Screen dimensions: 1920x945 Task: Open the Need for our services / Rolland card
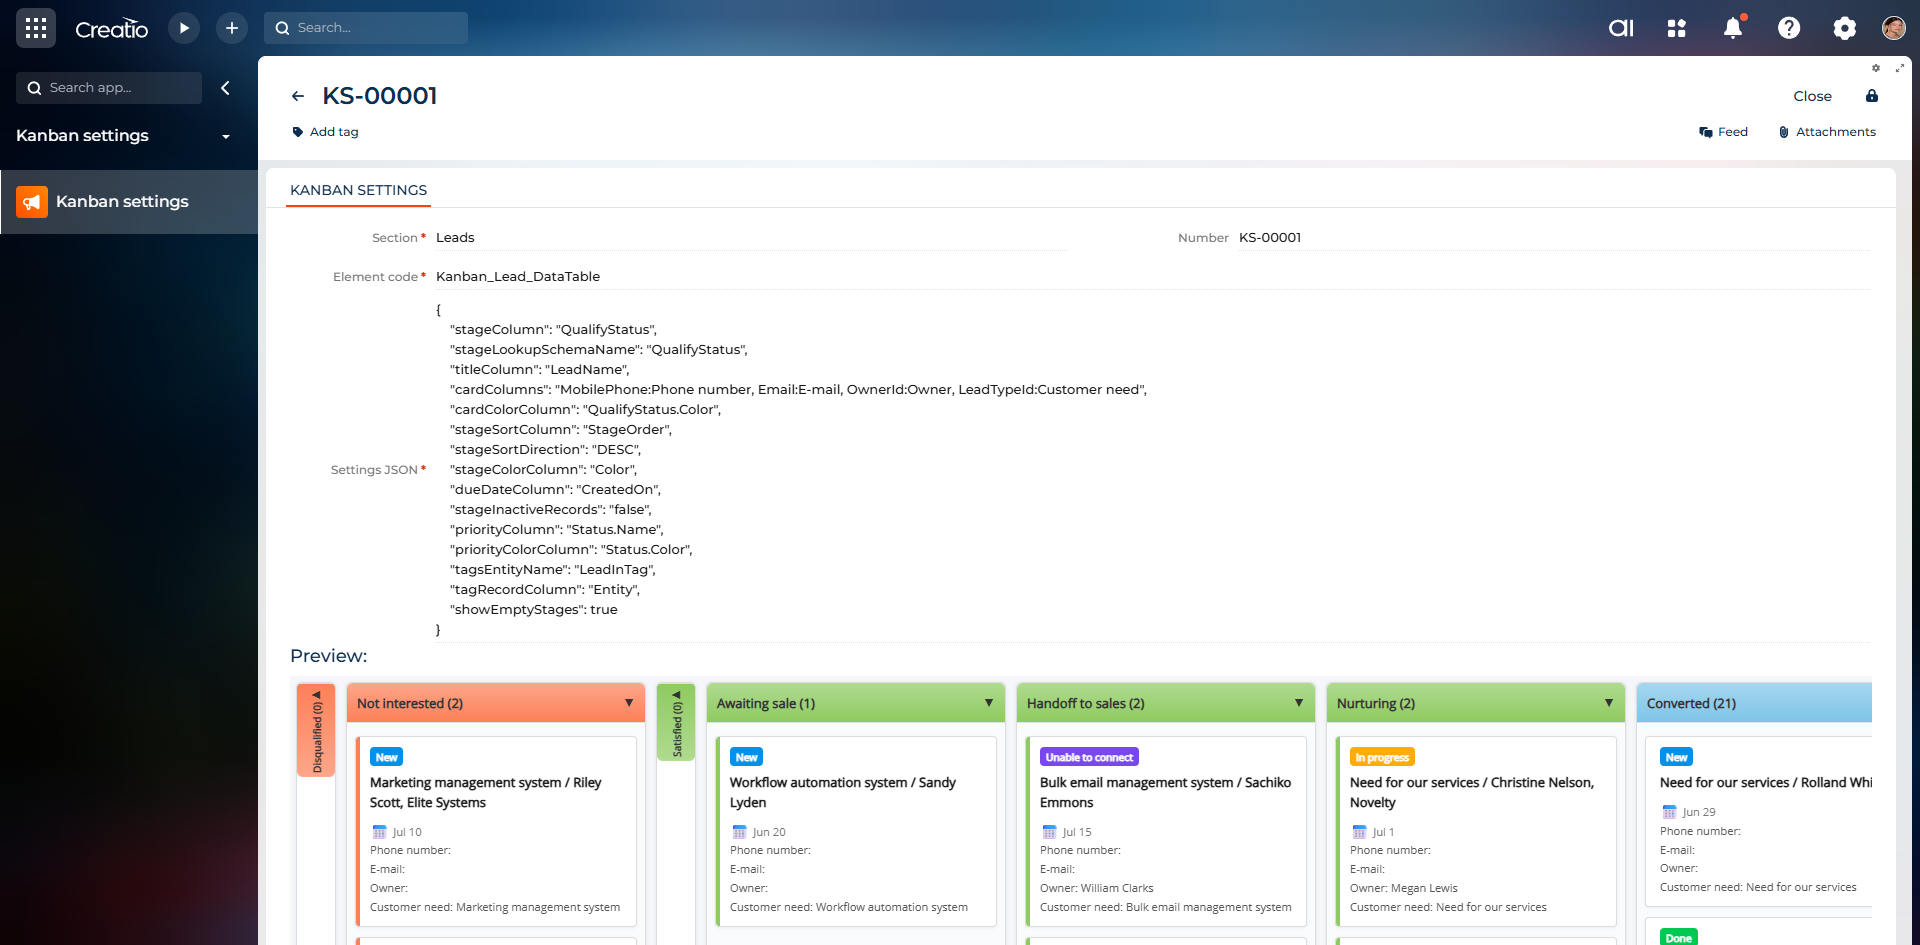tap(1759, 821)
